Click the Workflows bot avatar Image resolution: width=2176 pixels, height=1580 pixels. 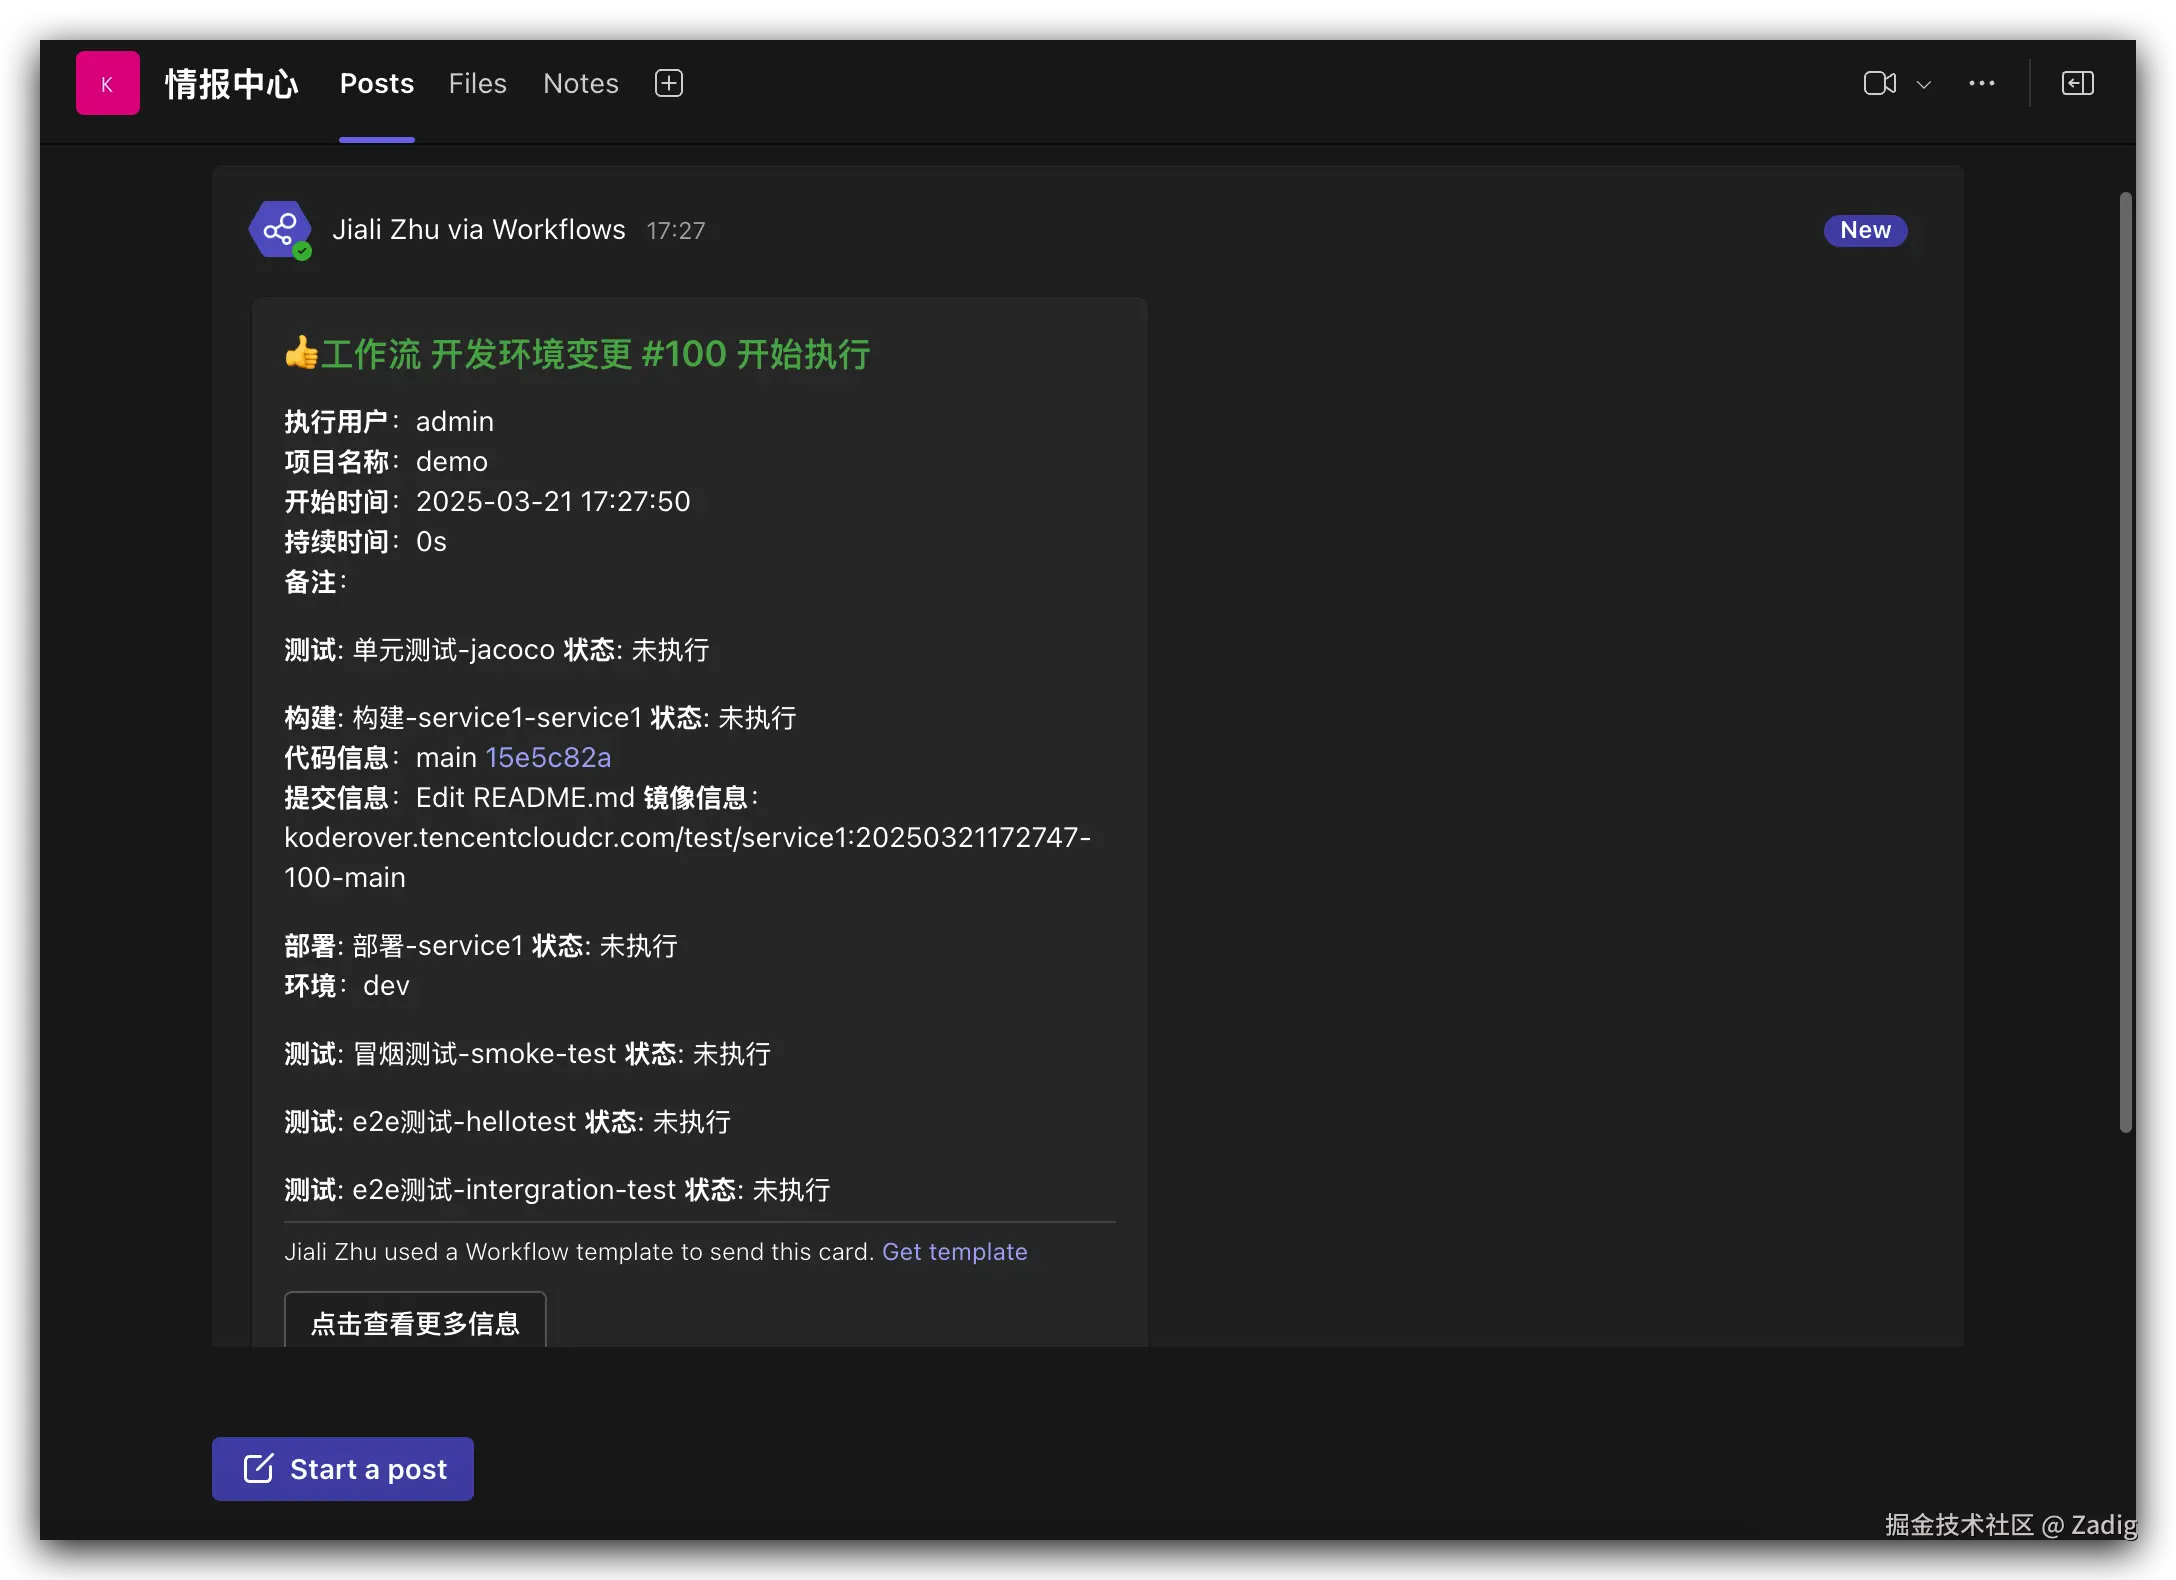click(x=281, y=230)
